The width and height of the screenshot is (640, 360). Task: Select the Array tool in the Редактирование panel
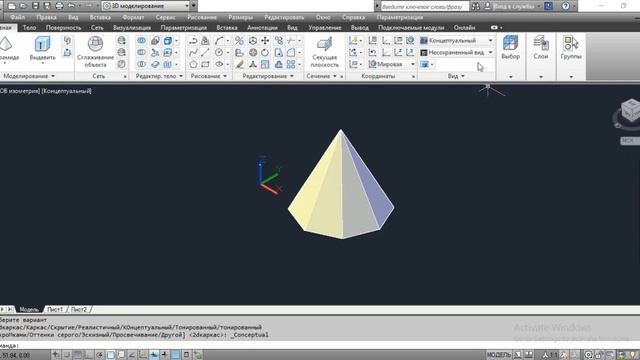pyautogui.click(x=291, y=64)
